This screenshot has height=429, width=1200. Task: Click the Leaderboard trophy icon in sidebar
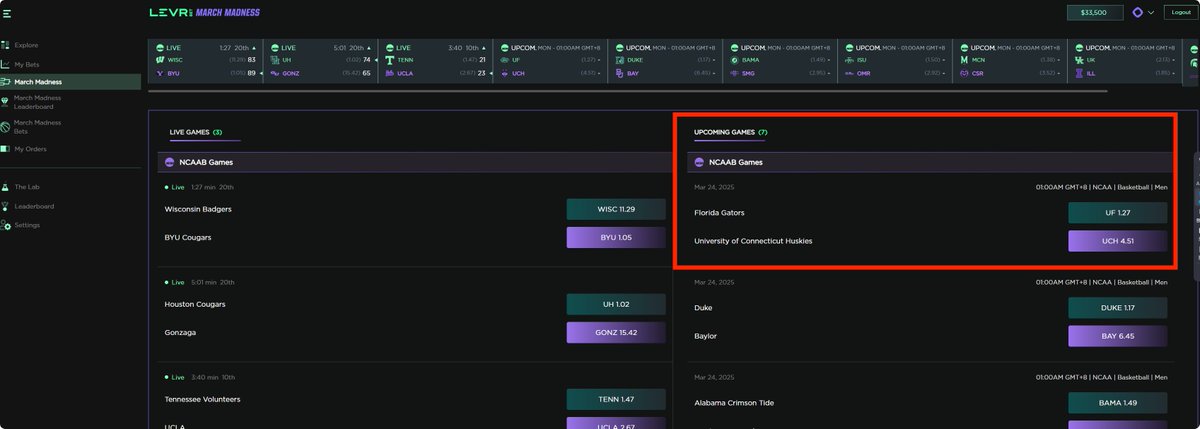tap(6, 206)
